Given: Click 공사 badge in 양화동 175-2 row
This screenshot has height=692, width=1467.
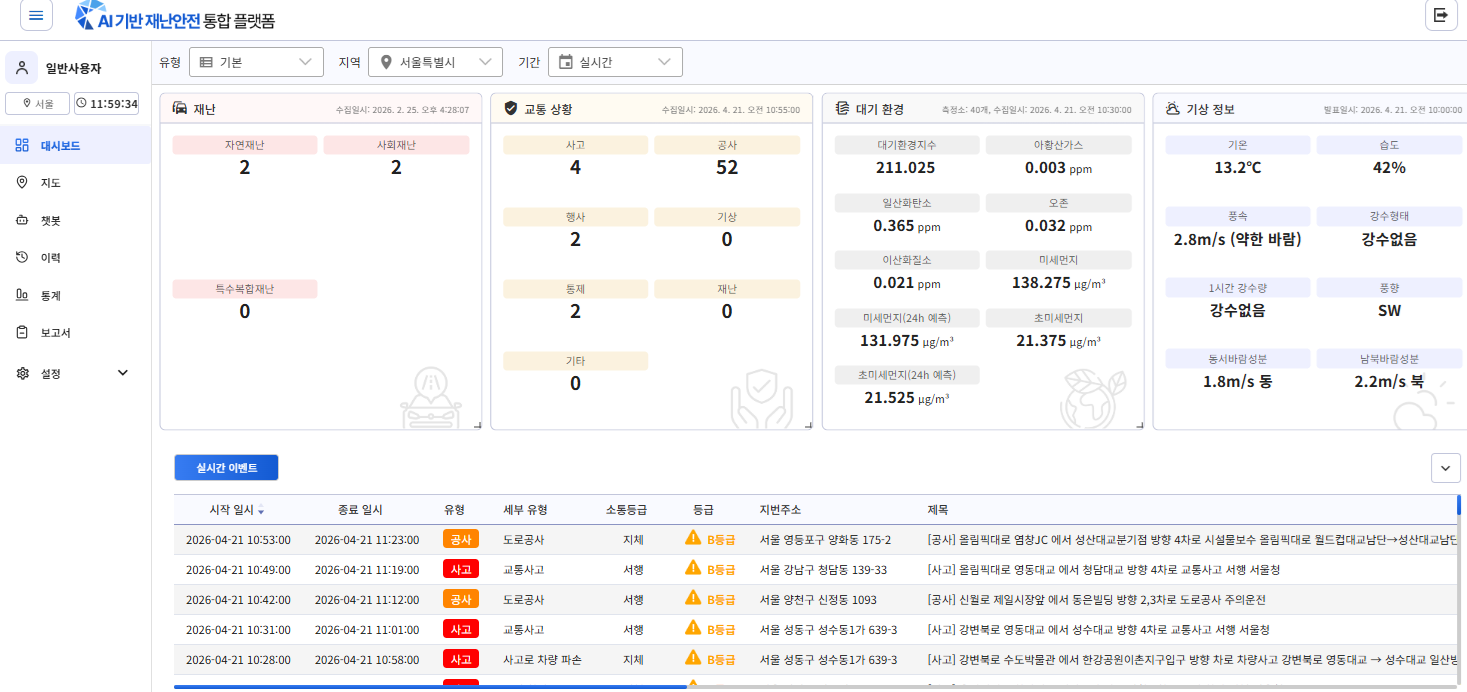Looking at the screenshot, I should (461, 539).
